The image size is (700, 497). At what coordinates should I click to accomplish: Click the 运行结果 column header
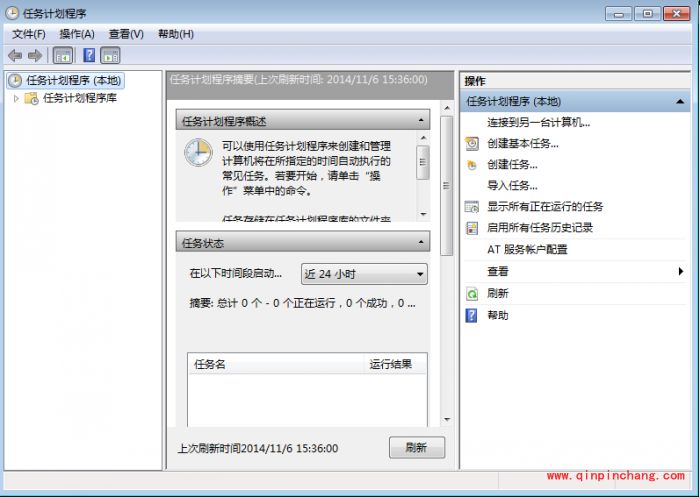click(396, 364)
